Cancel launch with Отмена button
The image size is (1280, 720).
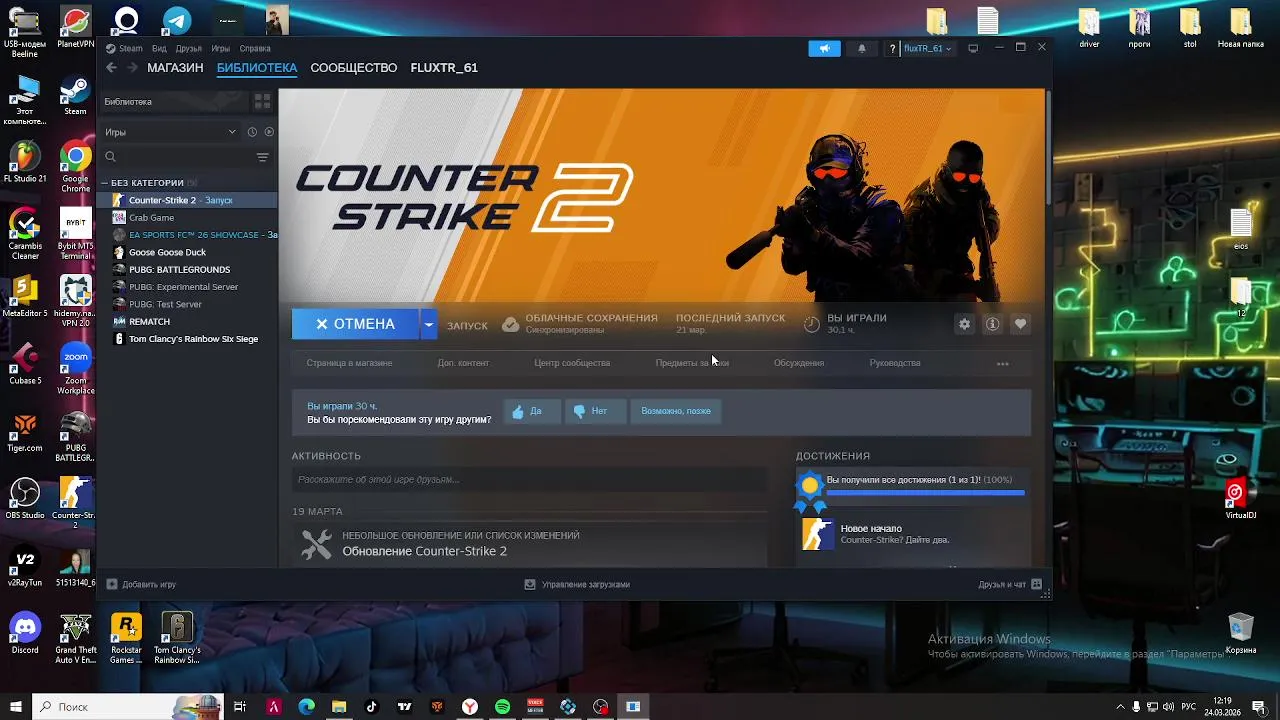point(356,324)
